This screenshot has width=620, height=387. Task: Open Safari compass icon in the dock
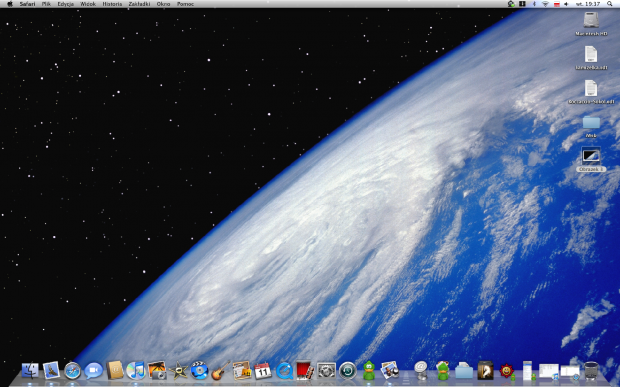coord(72,371)
